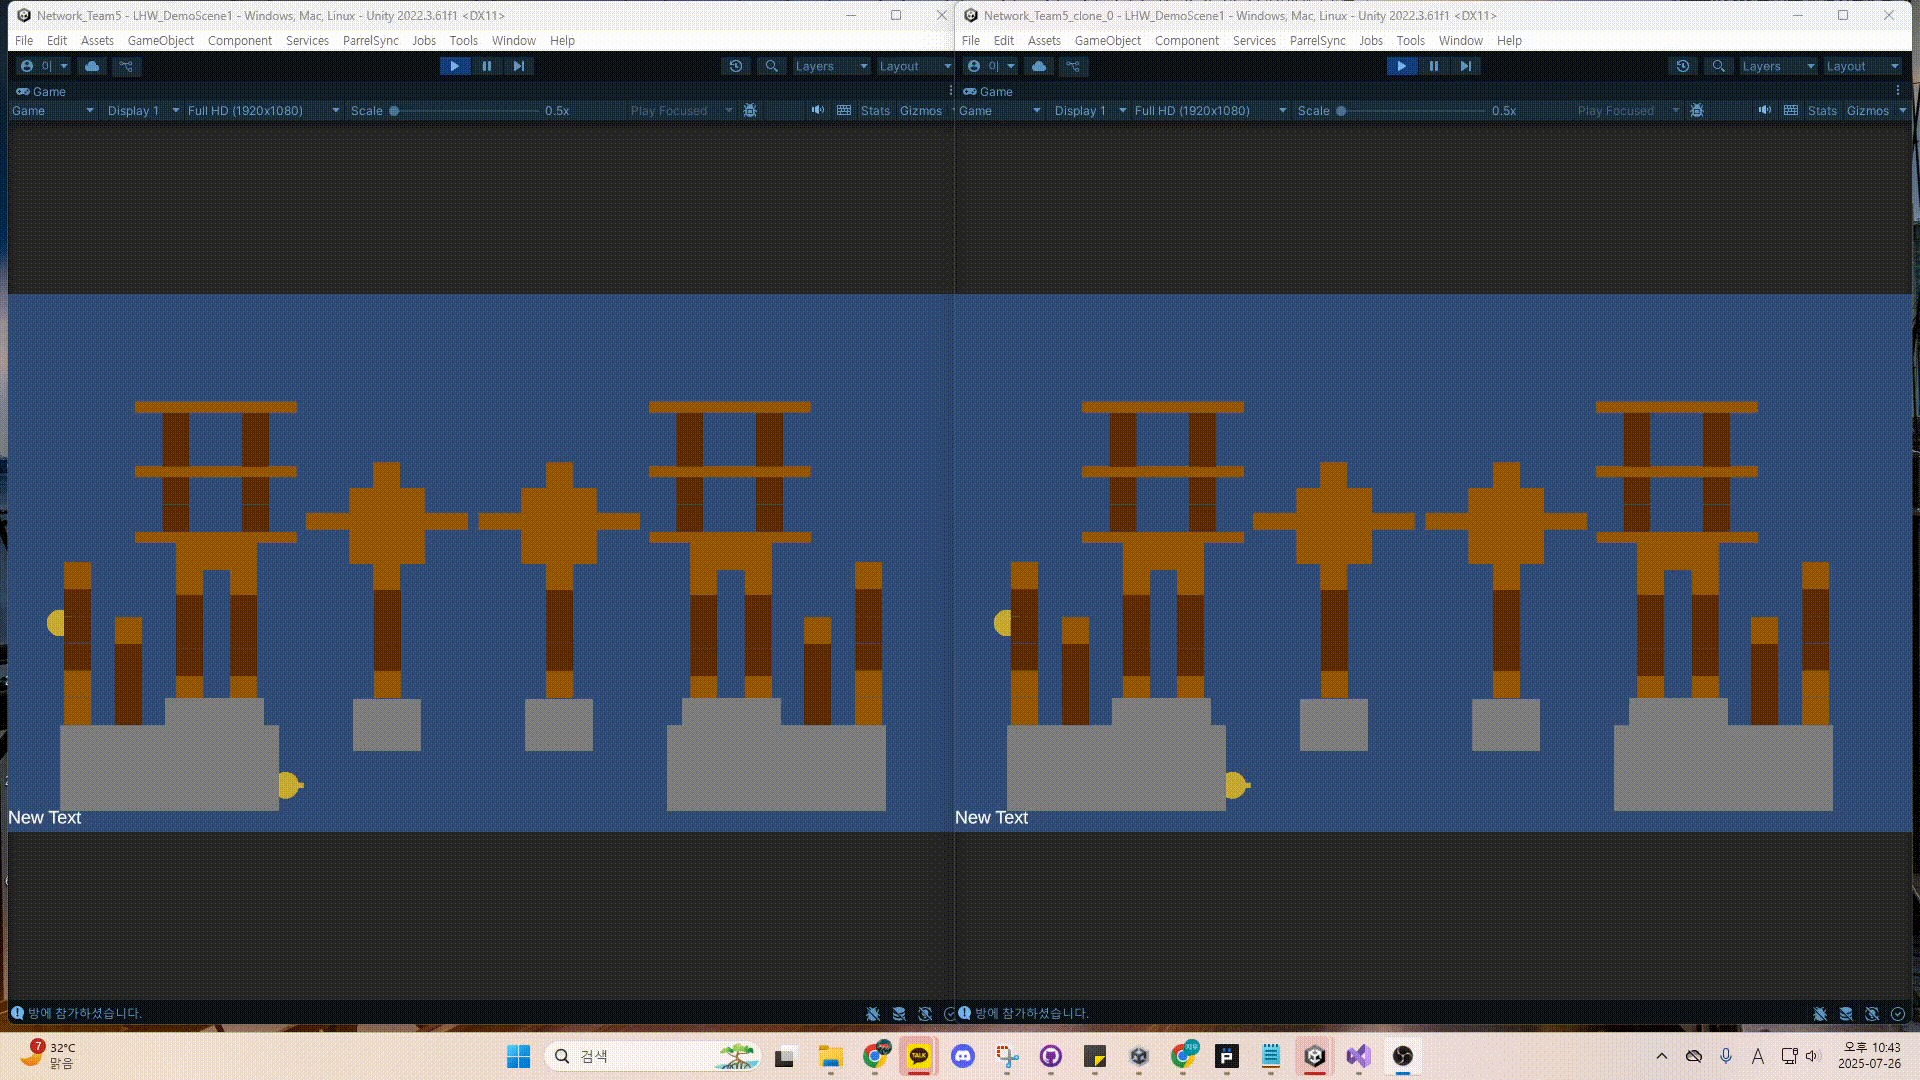Open Full HD resolution dropdown in right Game view
Image resolution: width=1920 pixels, height=1080 pixels.
(1210, 110)
